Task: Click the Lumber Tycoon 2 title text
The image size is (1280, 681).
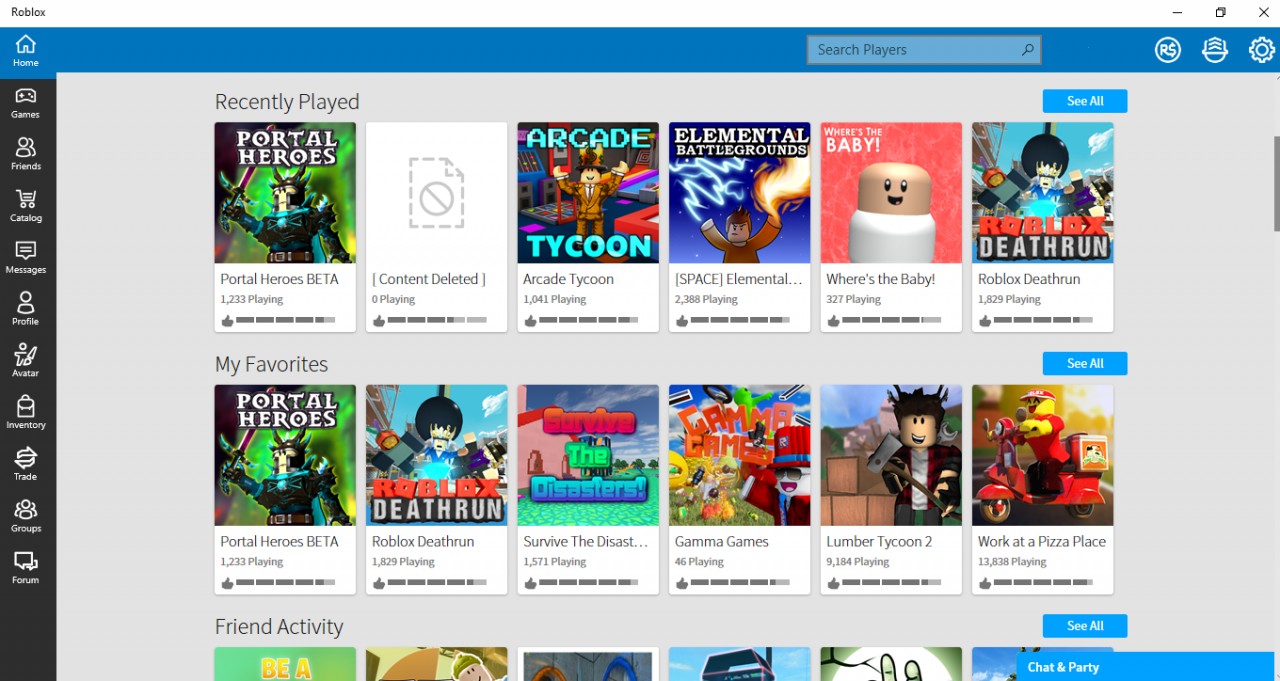Action: pyautogui.click(x=879, y=541)
